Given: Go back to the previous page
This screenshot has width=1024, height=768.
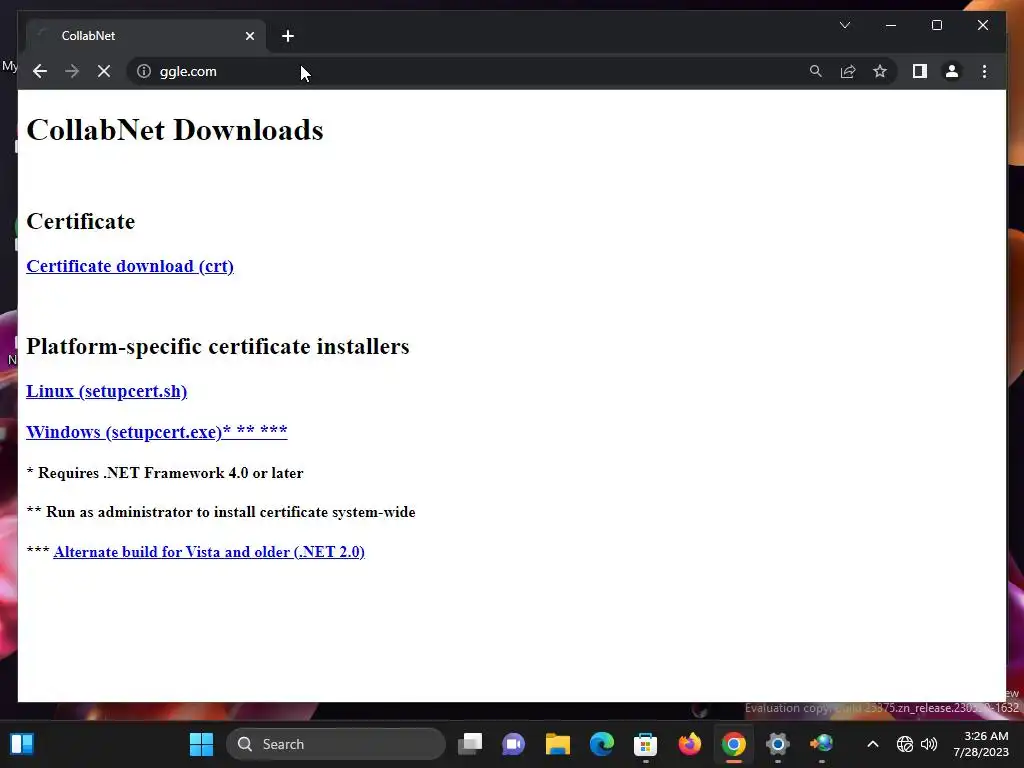Looking at the screenshot, I should pos(40,71).
